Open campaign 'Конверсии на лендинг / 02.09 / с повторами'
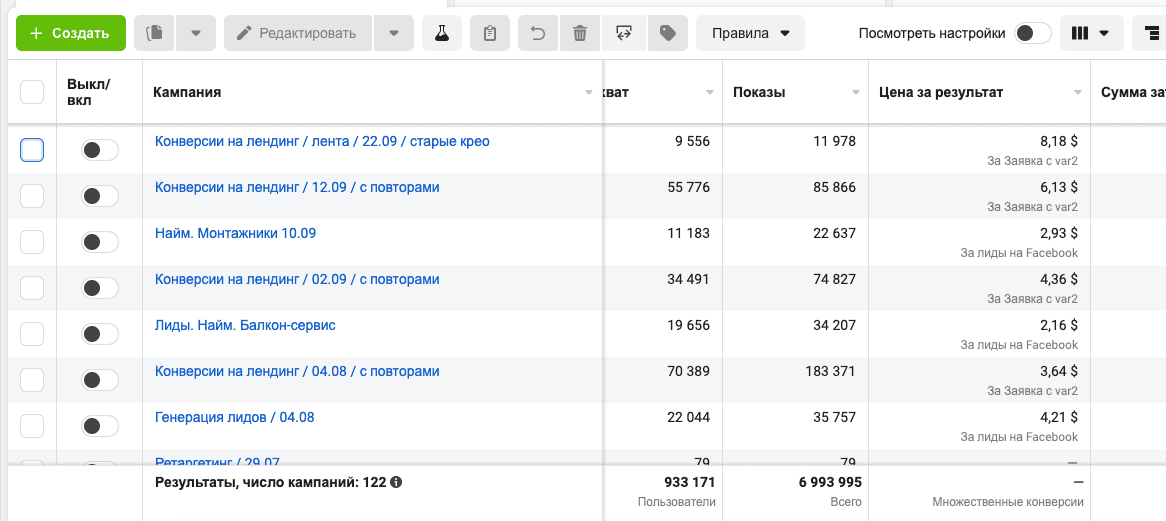1166x521 pixels. [297, 279]
